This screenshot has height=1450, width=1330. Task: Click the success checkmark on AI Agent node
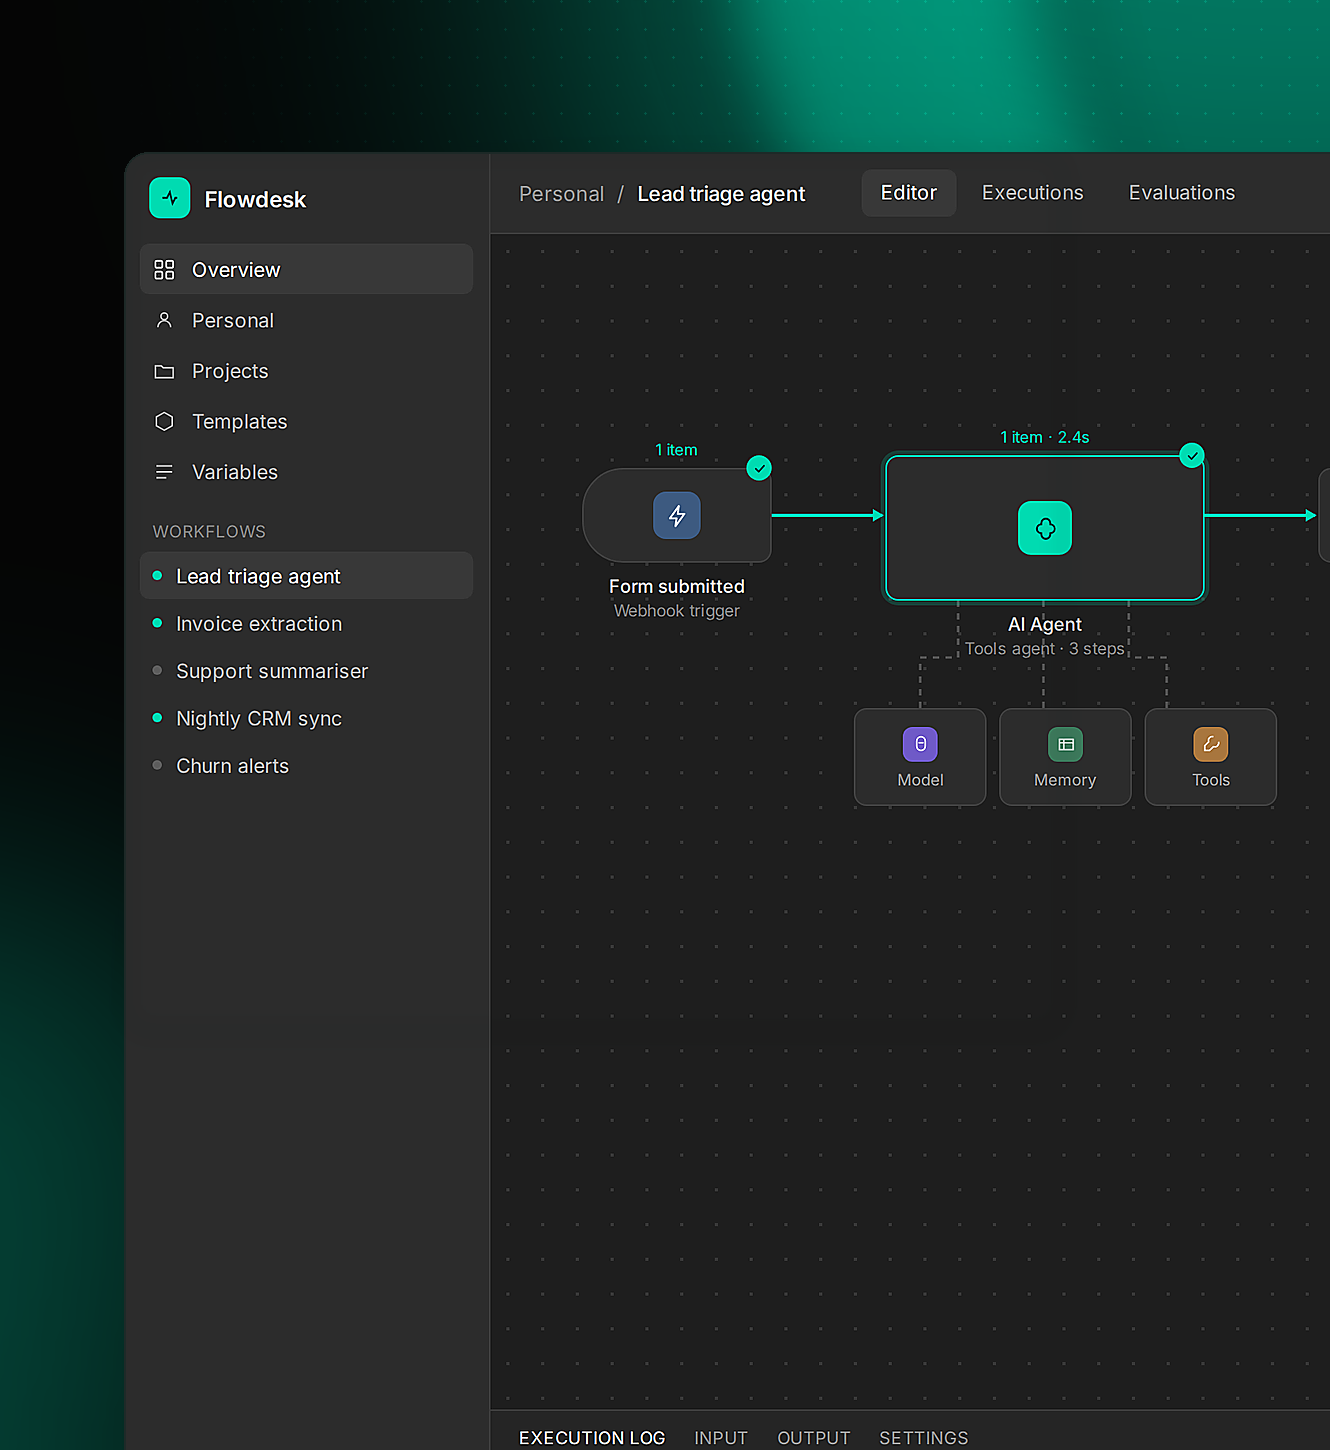pos(1192,455)
